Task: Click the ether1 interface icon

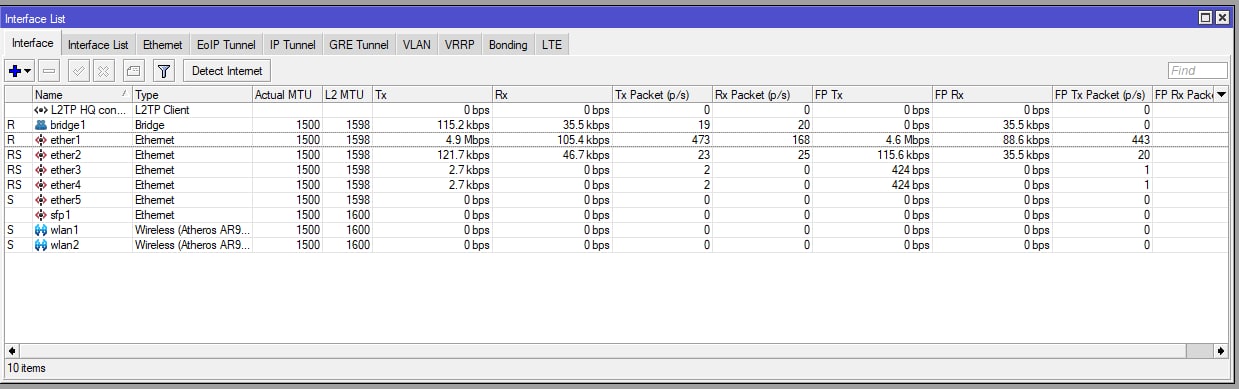Action: (41, 140)
